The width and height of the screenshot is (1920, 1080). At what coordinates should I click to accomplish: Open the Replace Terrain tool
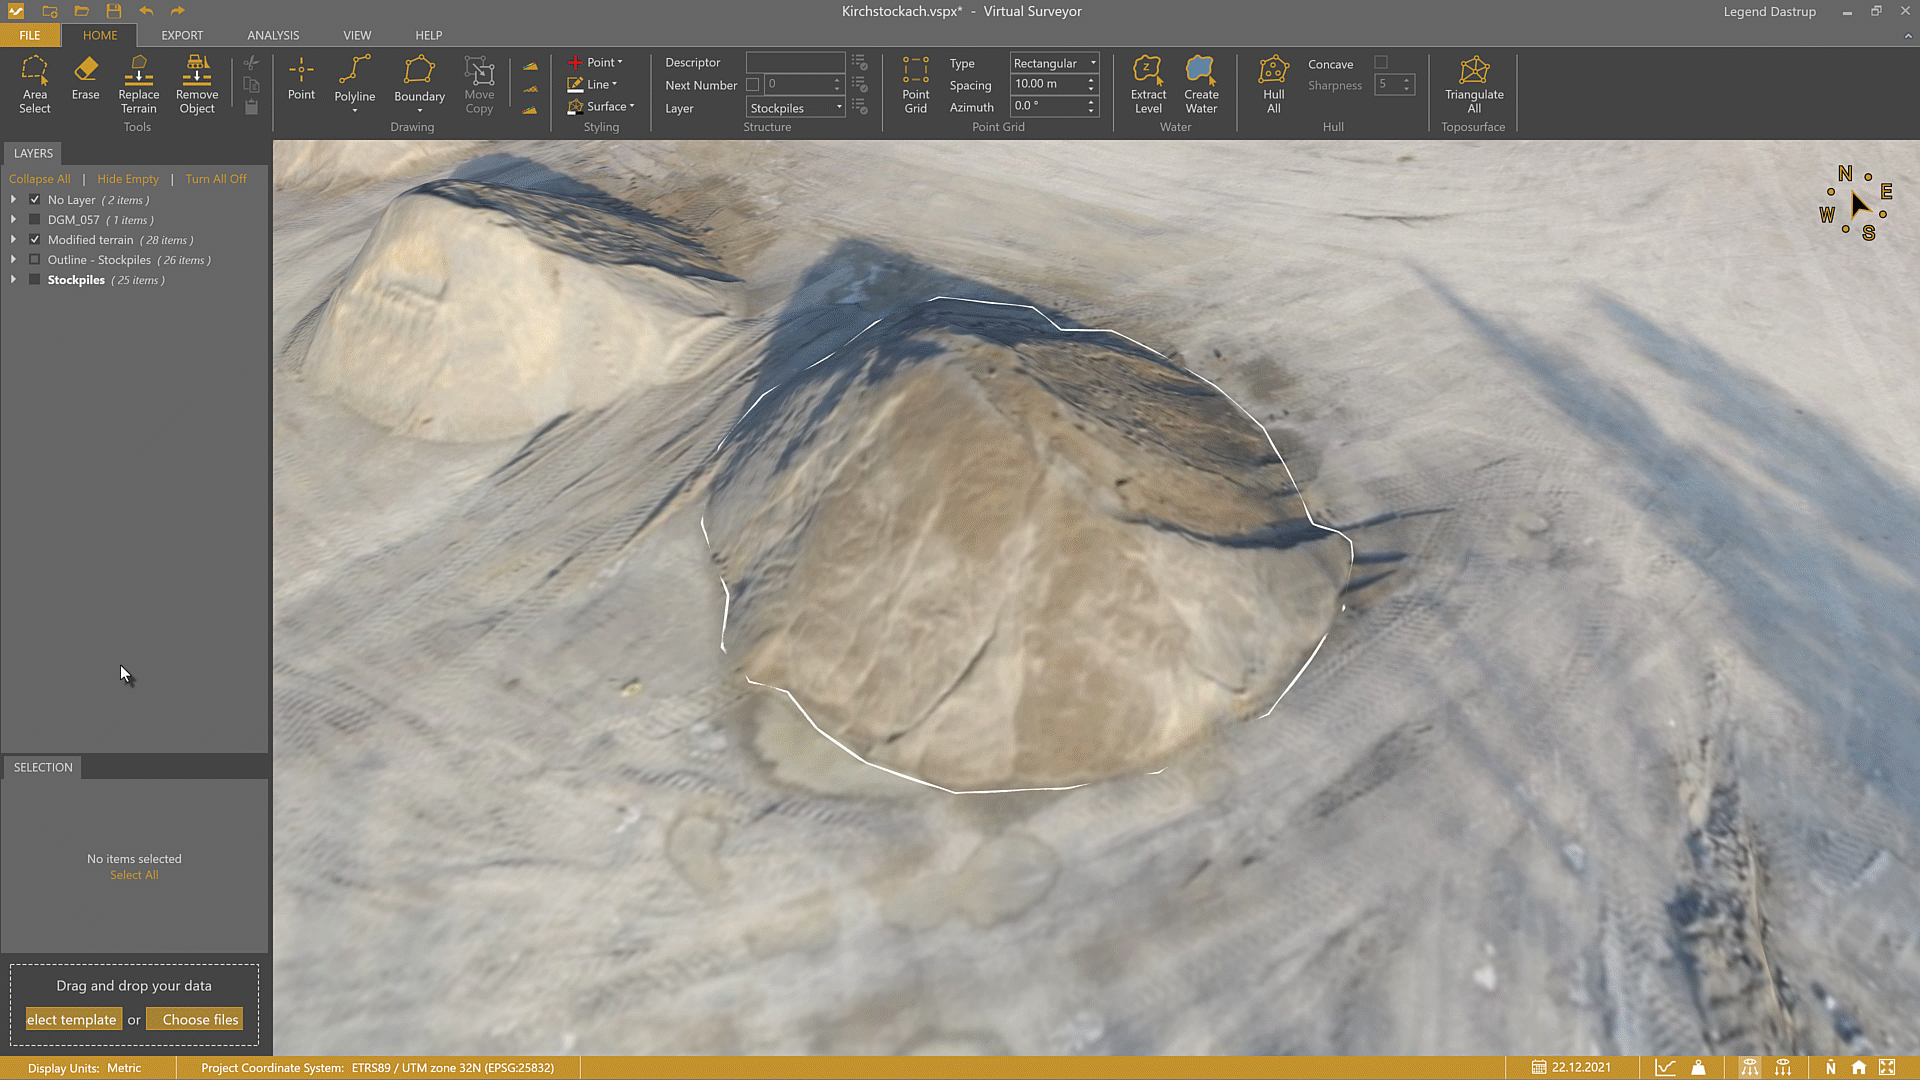(x=138, y=85)
